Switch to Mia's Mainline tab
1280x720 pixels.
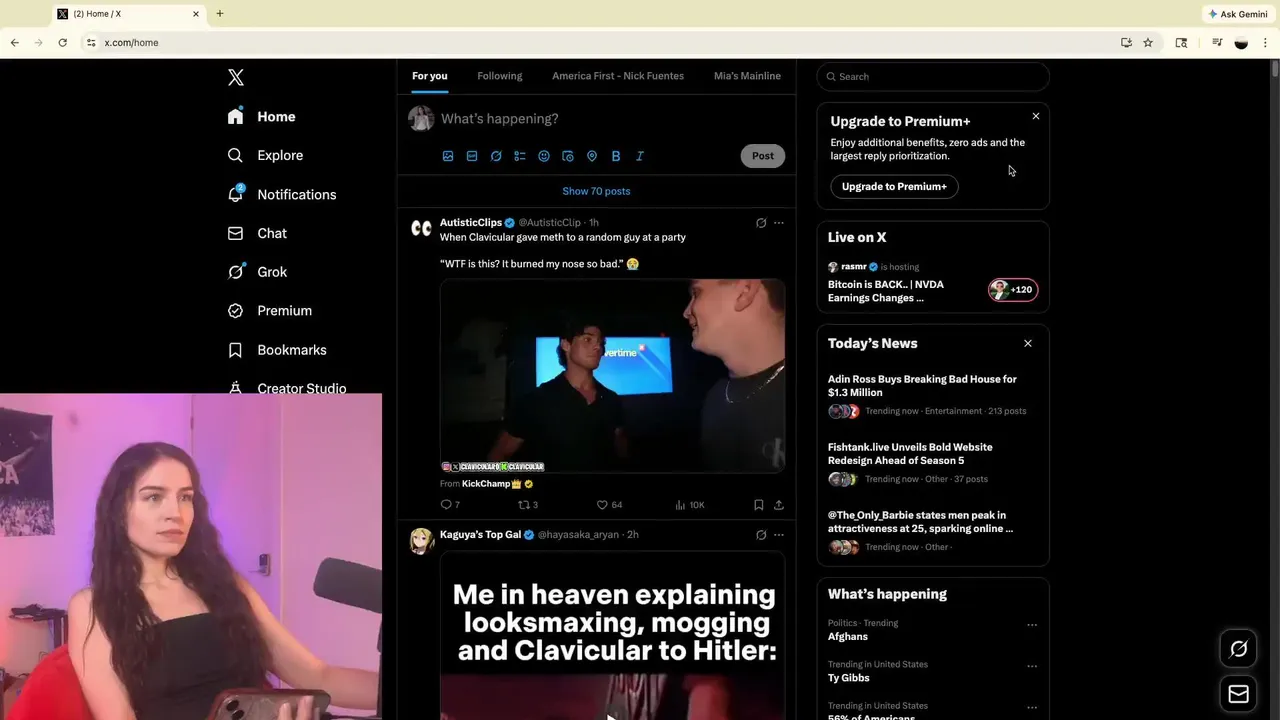pos(747,76)
